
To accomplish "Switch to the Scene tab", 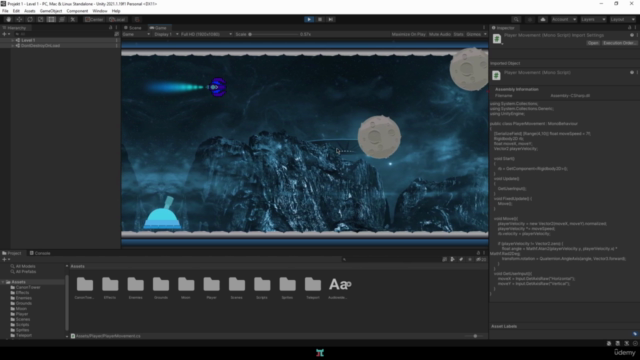I will pos(133,28).
